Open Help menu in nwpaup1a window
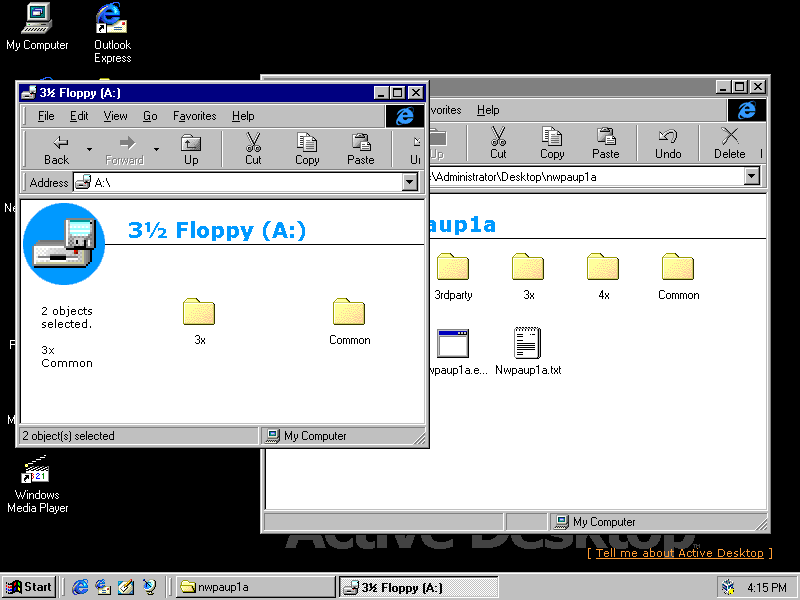This screenshot has height=600, width=800. (488, 110)
